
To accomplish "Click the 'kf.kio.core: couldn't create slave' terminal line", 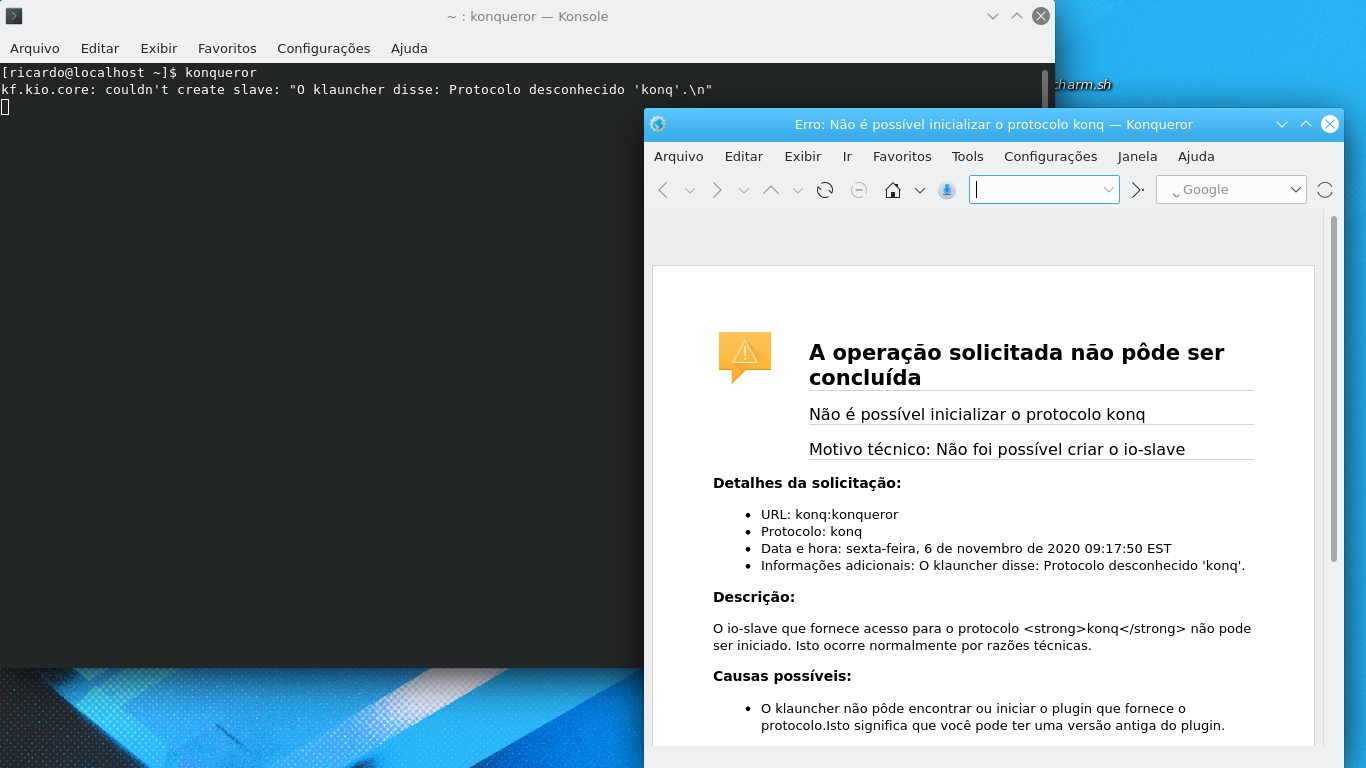I will coord(357,90).
